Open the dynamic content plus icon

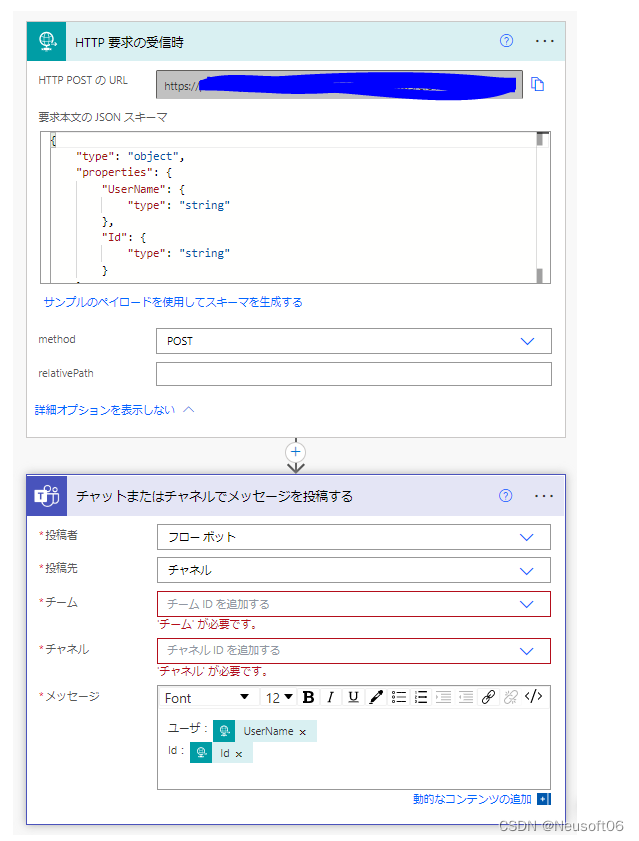tap(544, 799)
